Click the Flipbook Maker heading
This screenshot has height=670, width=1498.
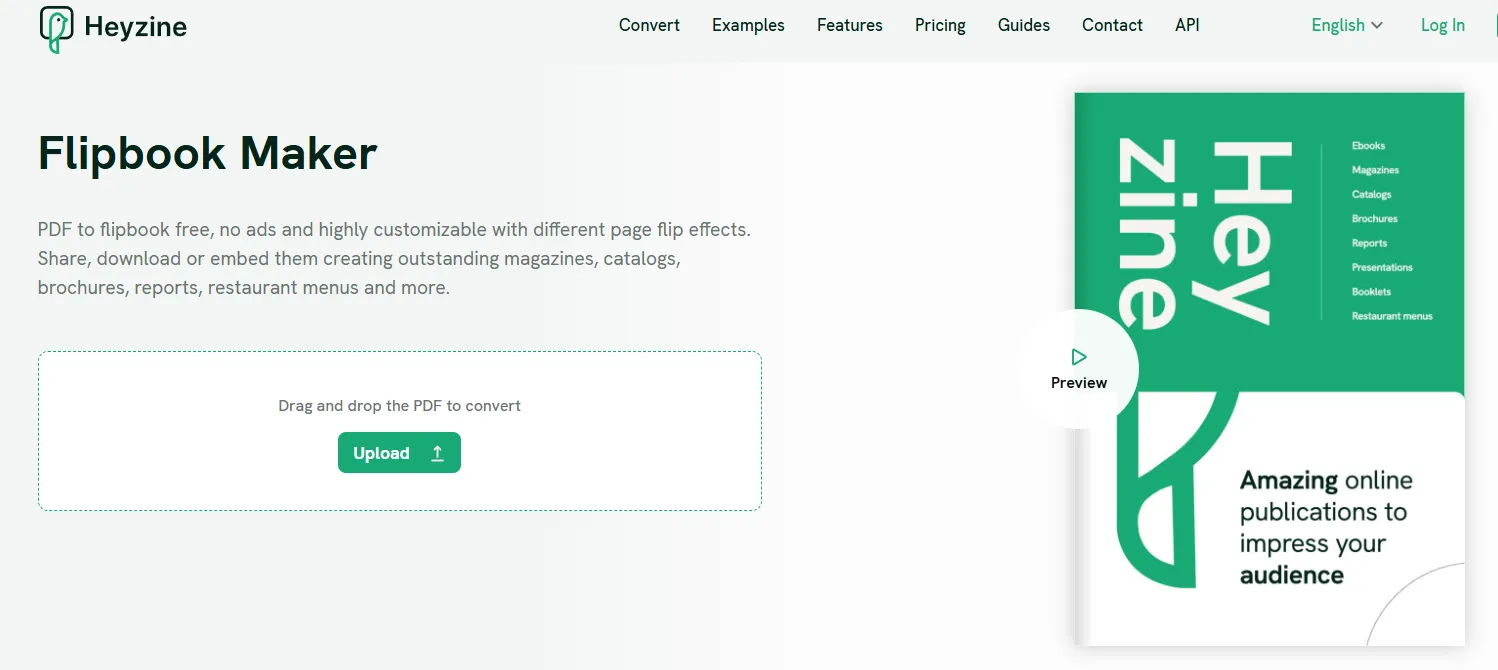207,153
